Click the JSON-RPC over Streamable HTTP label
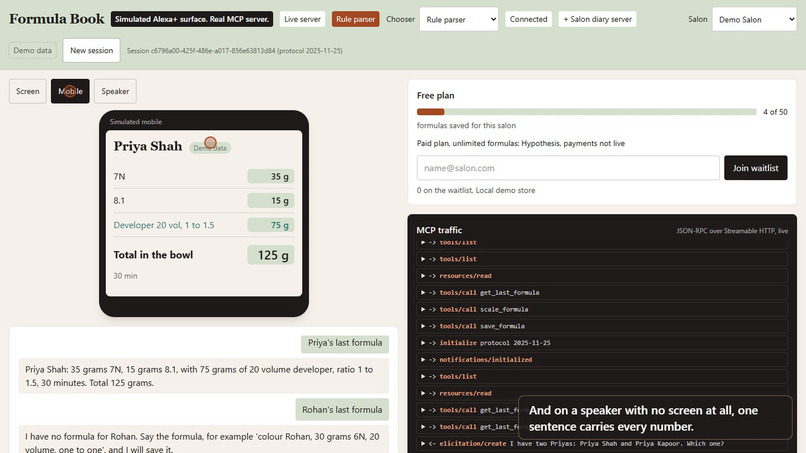The width and height of the screenshot is (806, 453). [x=732, y=231]
